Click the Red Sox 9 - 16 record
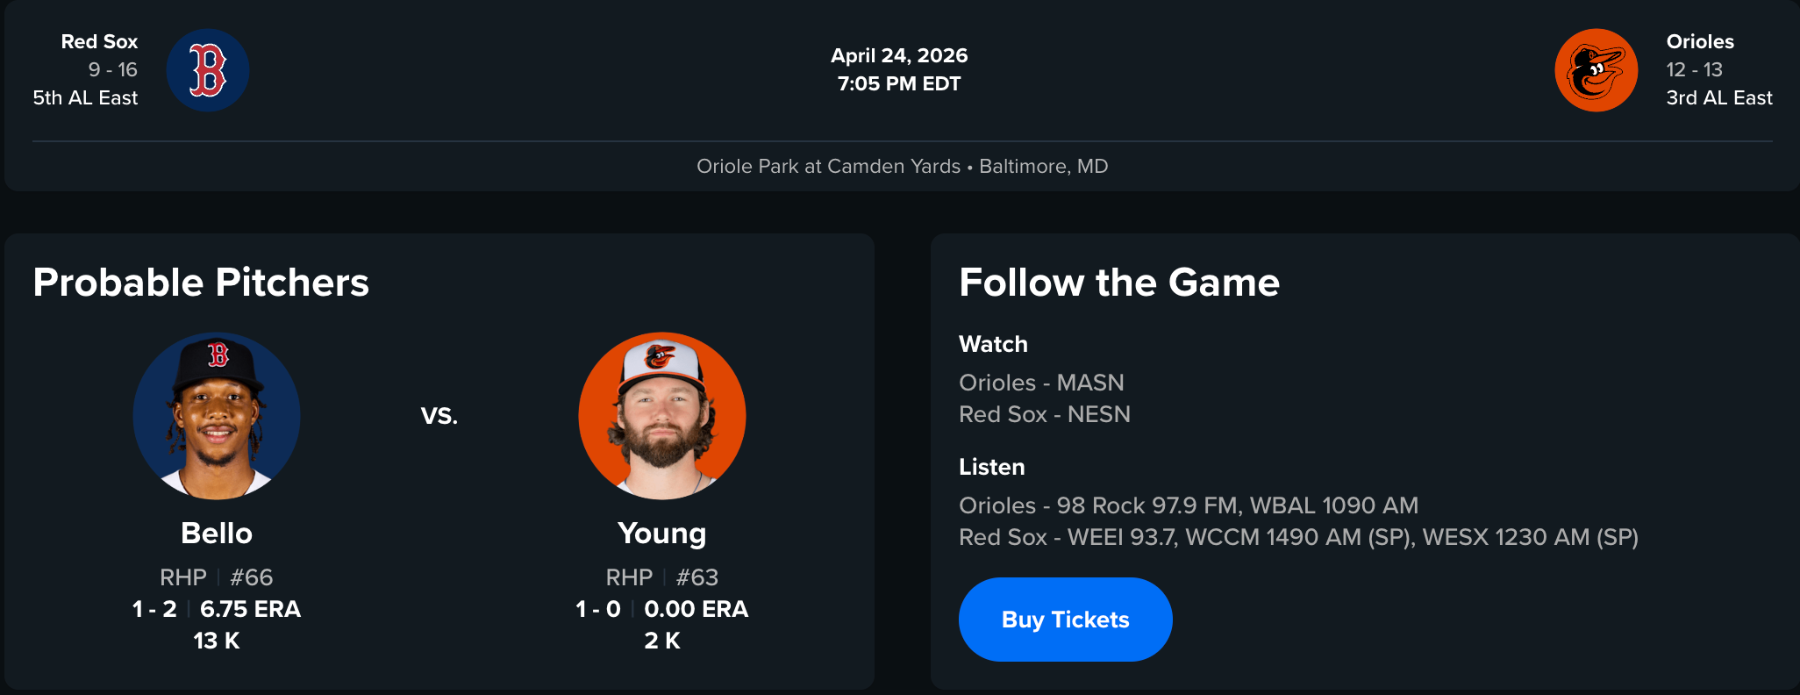1800x695 pixels. (x=112, y=70)
